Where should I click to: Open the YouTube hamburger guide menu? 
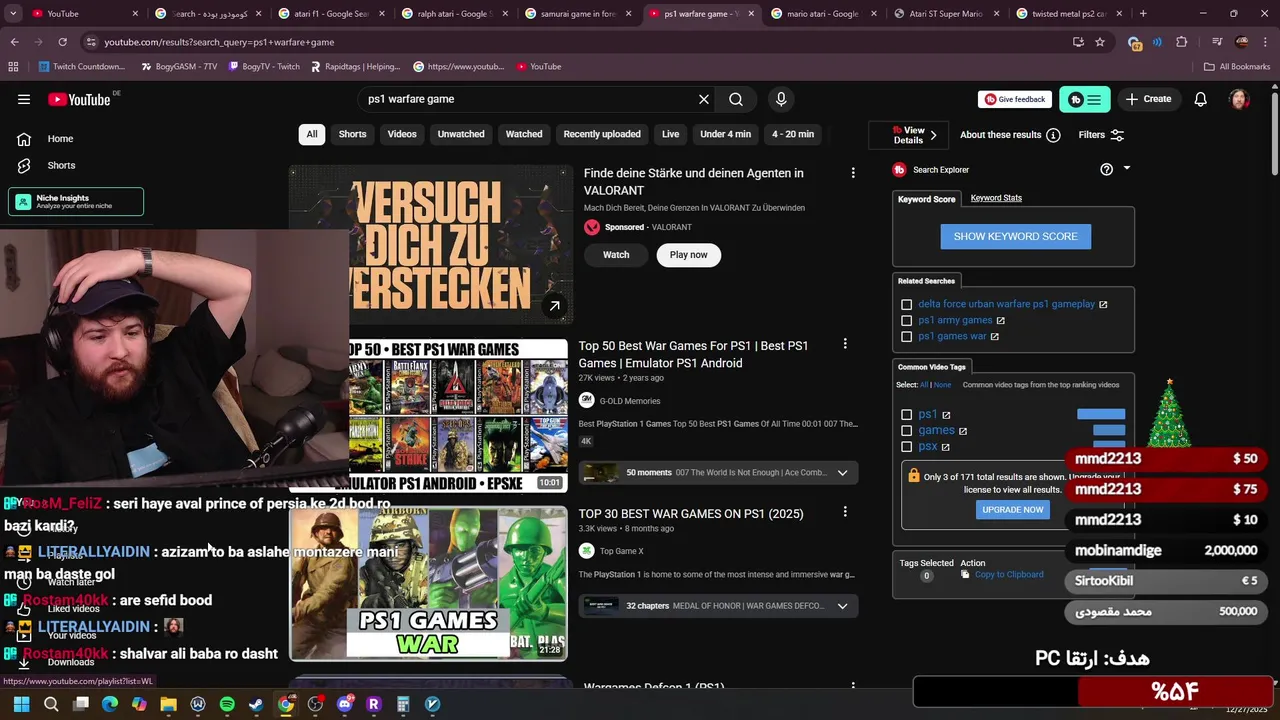pos(24,99)
